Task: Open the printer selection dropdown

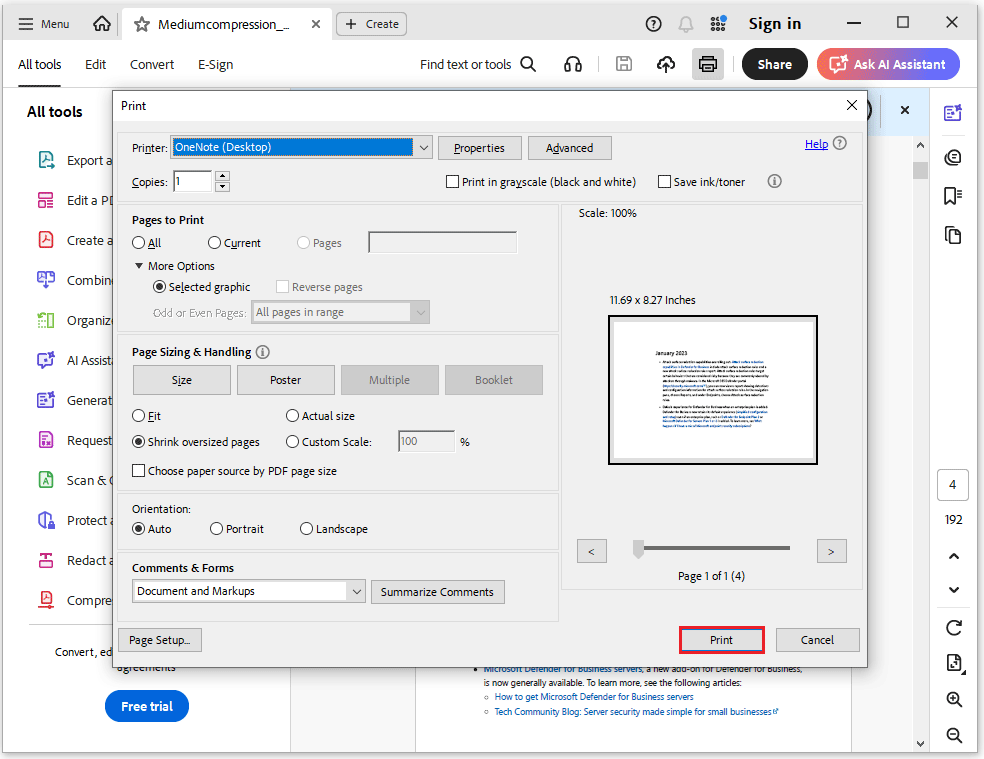Action: tap(424, 146)
